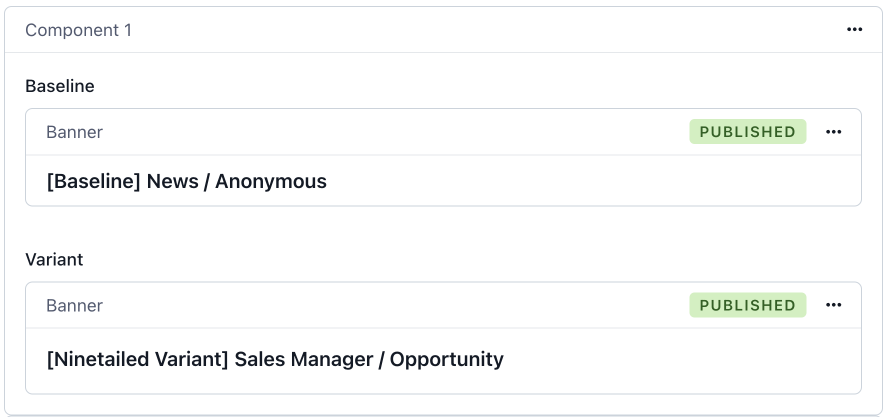Image resolution: width=891 pixels, height=417 pixels.
Task: Open the "[Baseline] News / Anonymous" entry
Action: click(x=187, y=181)
